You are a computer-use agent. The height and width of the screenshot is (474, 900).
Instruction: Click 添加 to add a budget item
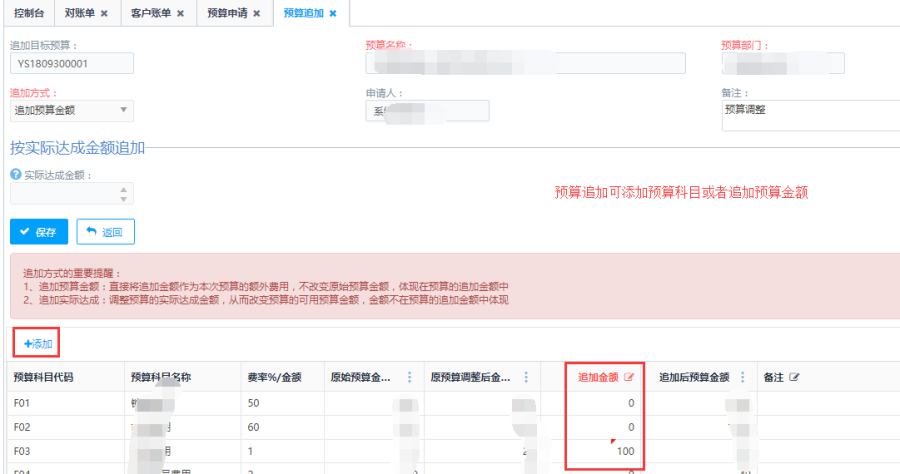pyautogui.click(x=38, y=343)
